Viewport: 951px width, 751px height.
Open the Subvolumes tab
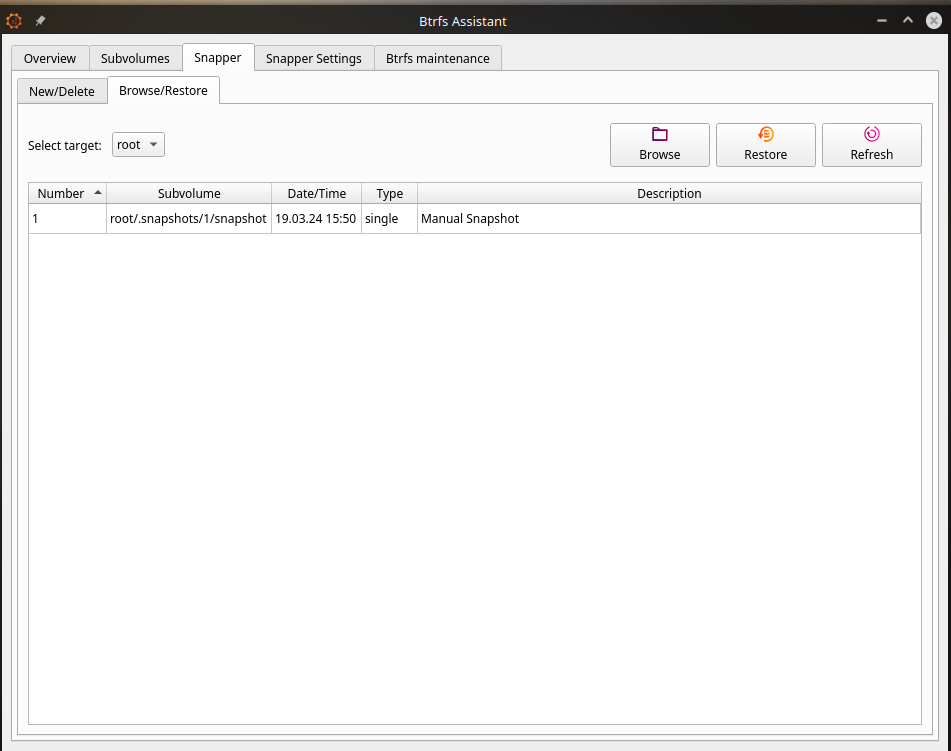pyautogui.click(x=135, y=58)
